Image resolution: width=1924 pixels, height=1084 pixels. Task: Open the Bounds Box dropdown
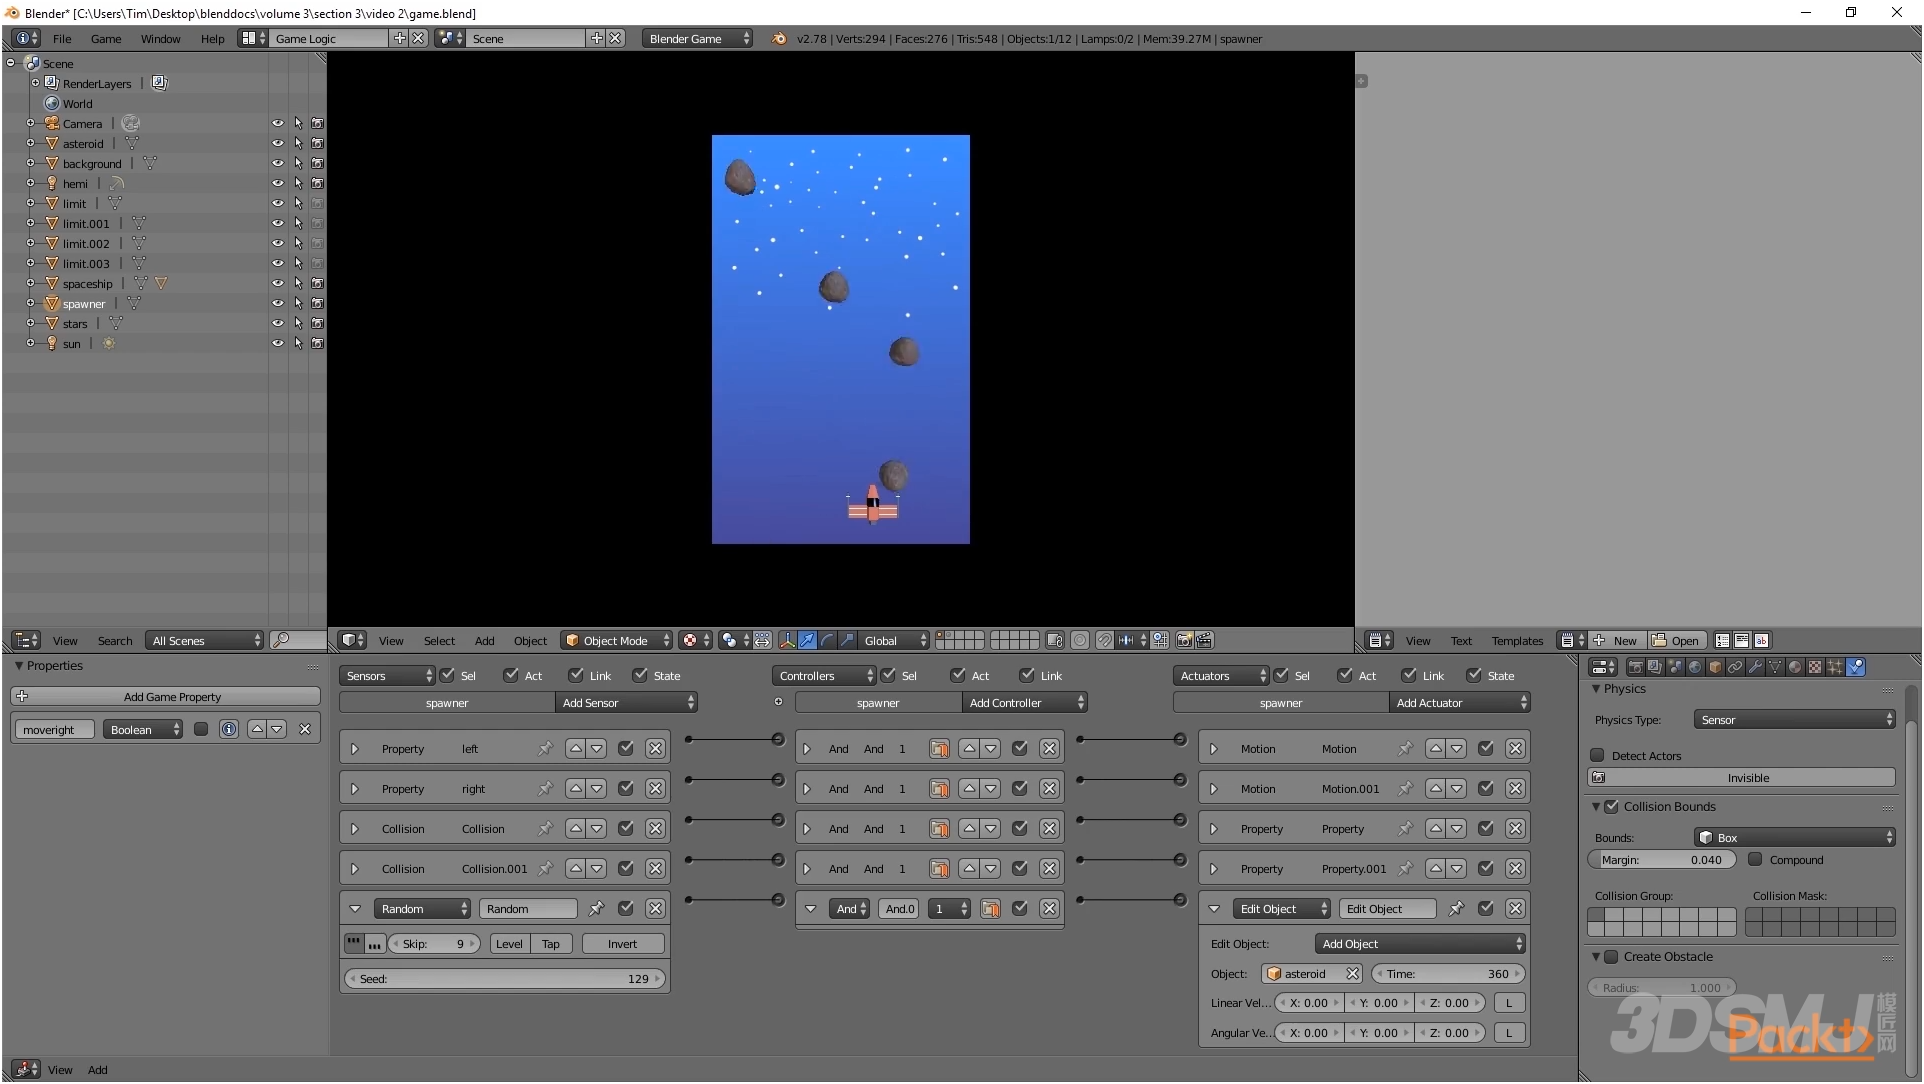tap(1794, 838)
